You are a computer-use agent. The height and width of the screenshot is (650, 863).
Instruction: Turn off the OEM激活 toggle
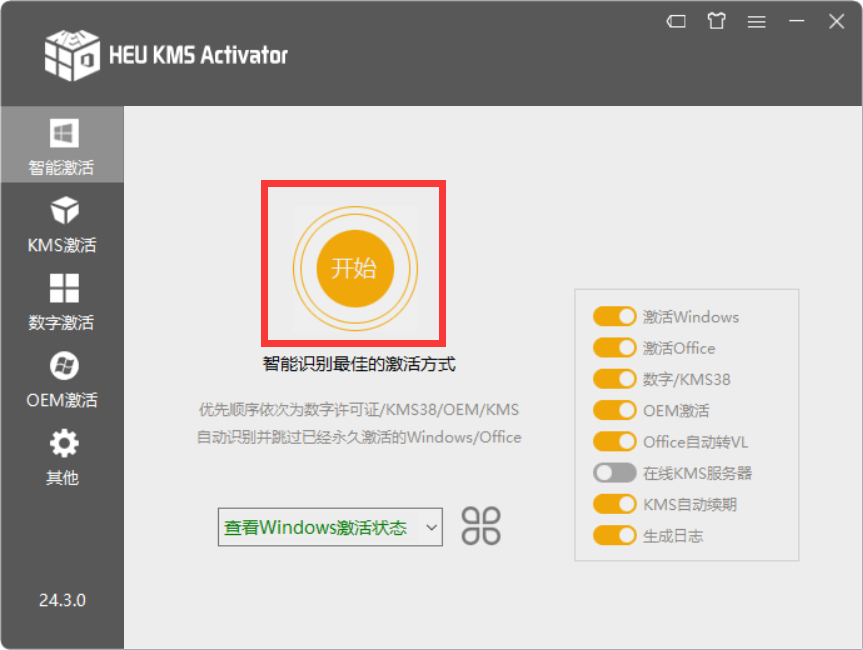point(615,410)
